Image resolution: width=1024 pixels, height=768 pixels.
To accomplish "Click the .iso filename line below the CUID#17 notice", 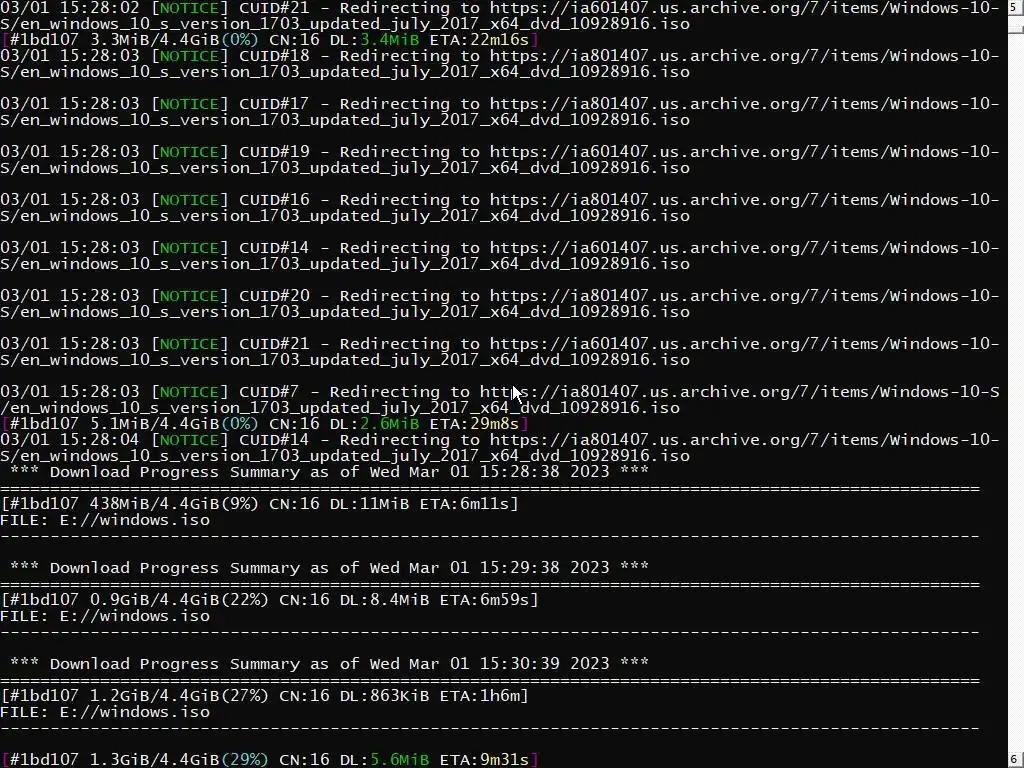I will (345, 120).
